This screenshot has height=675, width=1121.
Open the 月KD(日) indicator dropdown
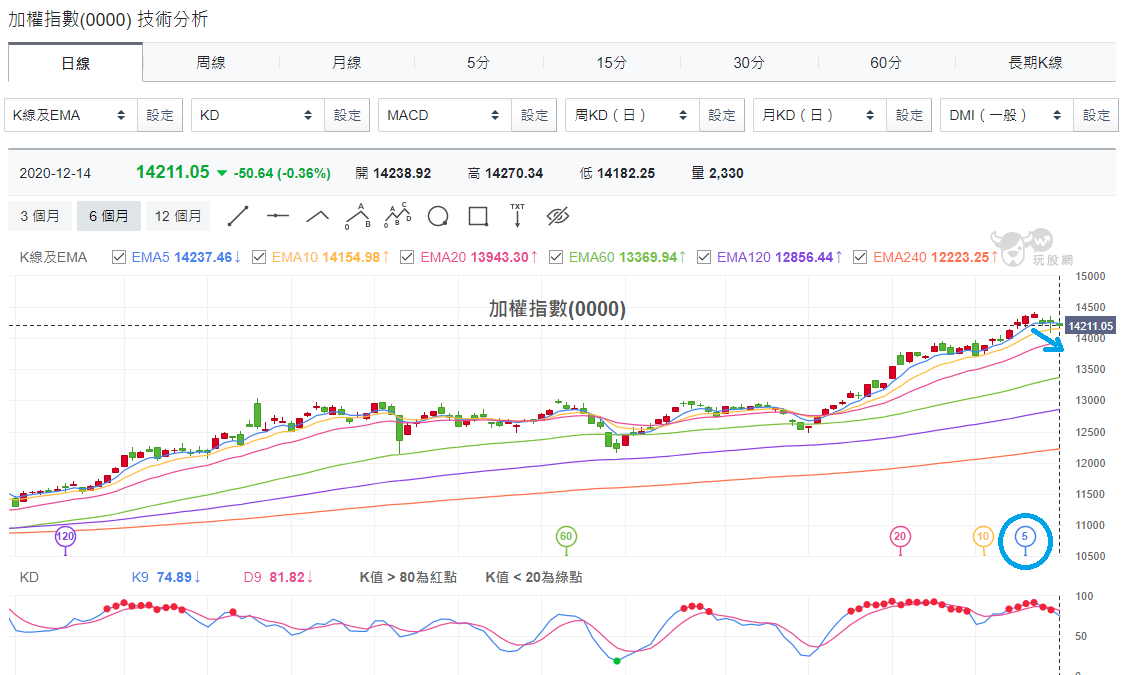click(x=820, y=115)
